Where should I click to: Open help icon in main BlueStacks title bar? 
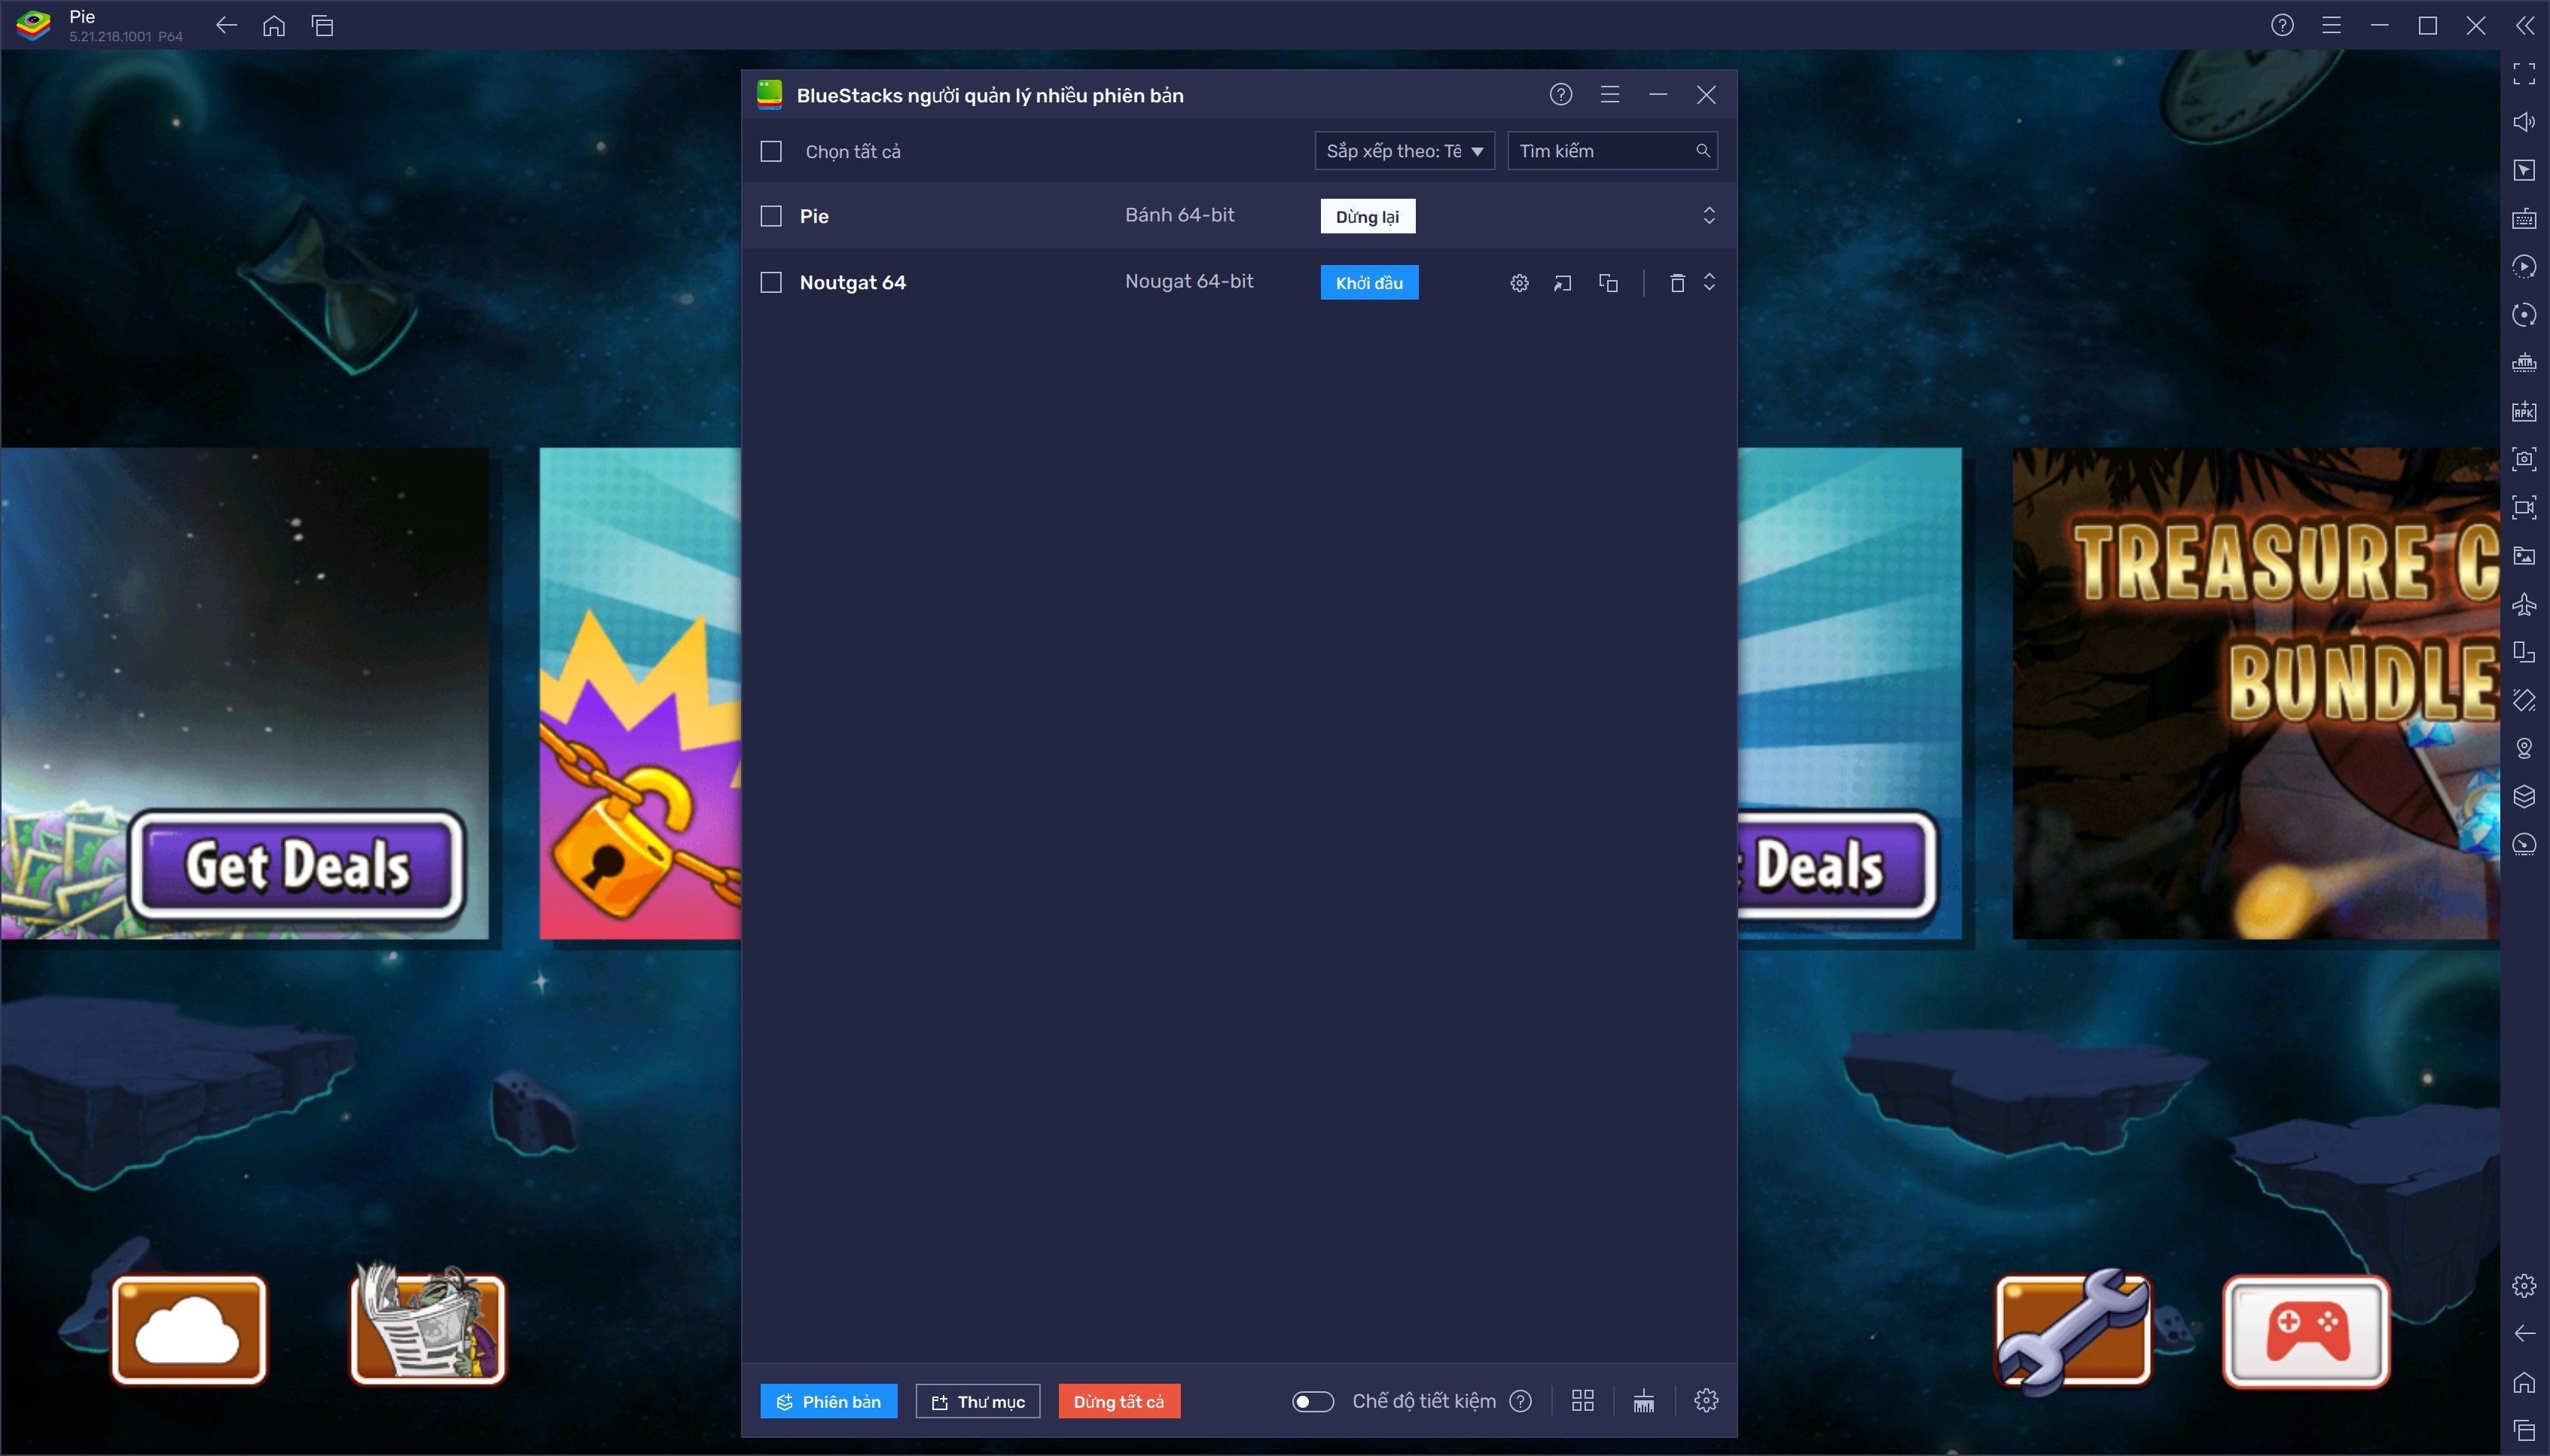(x=2282, y=25)
